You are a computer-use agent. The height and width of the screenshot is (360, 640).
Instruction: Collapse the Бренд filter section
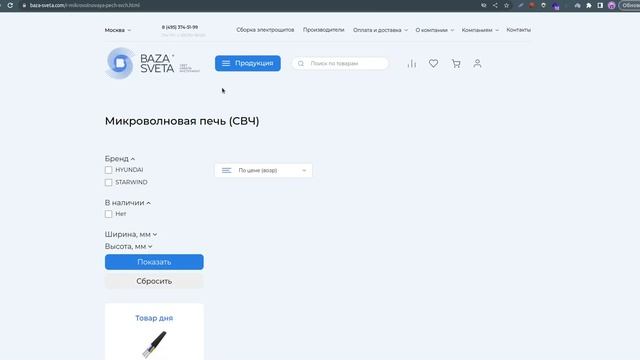[x=120, y=158]
